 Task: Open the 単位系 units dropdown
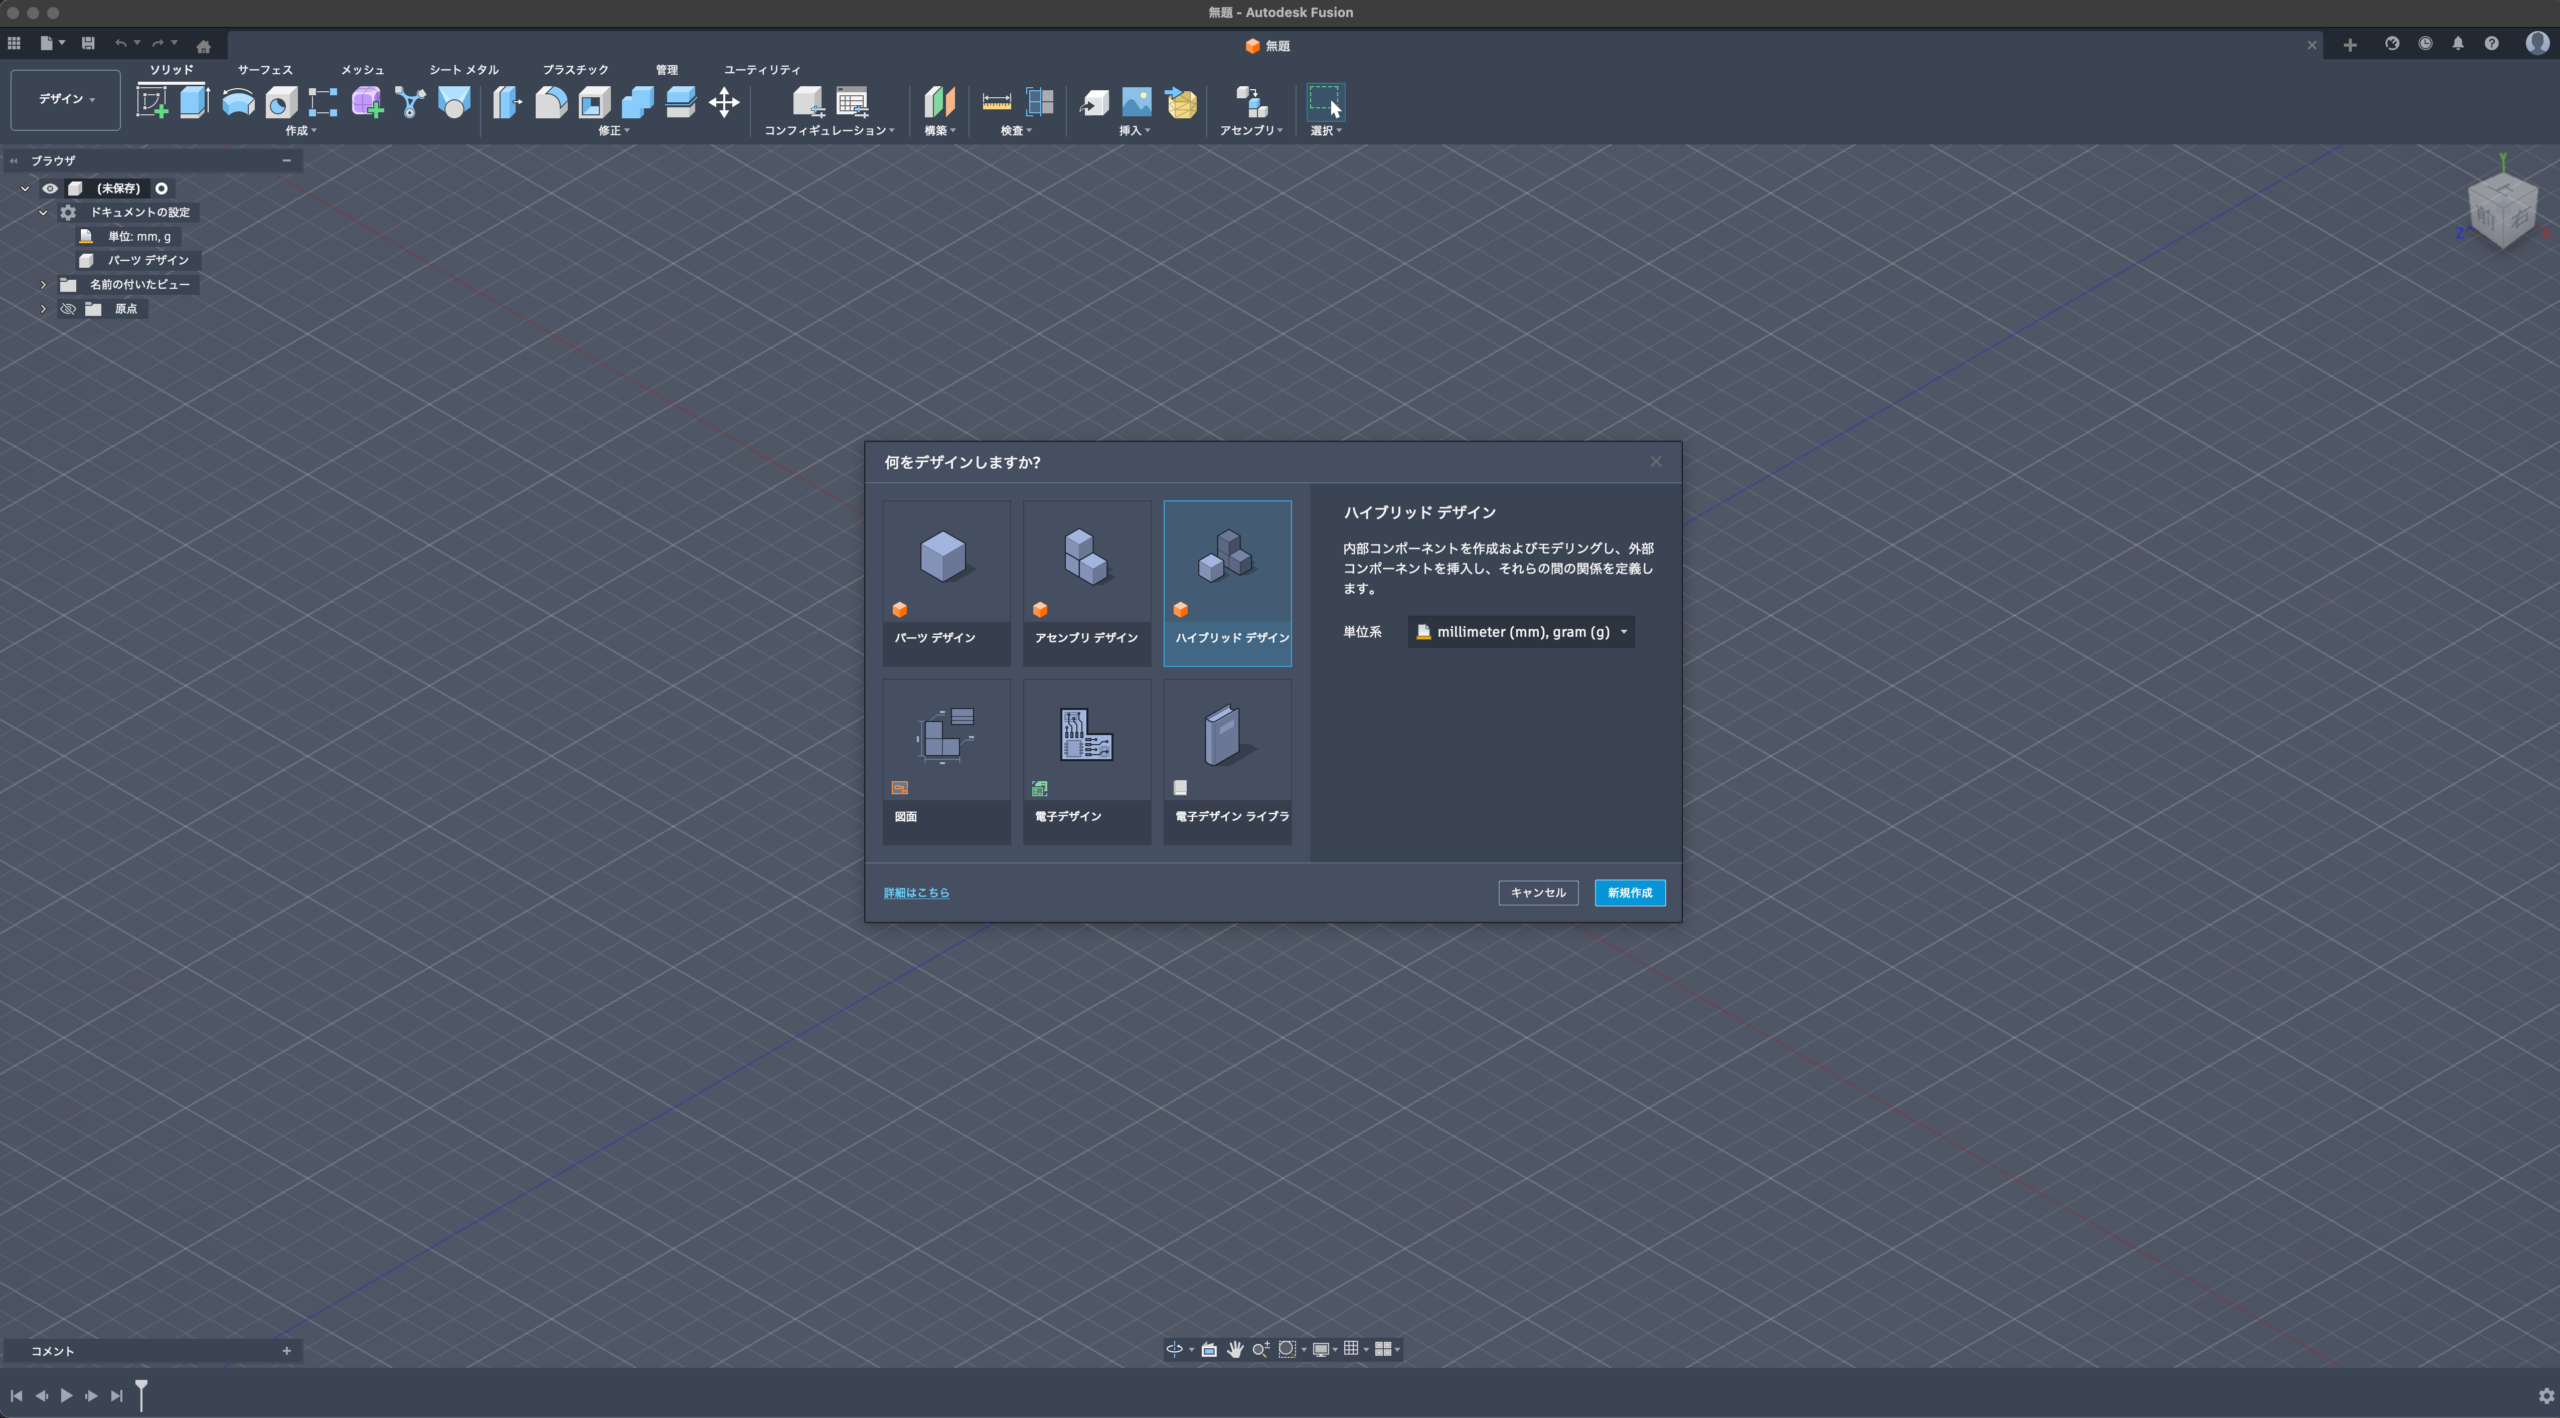[1521, 632]
